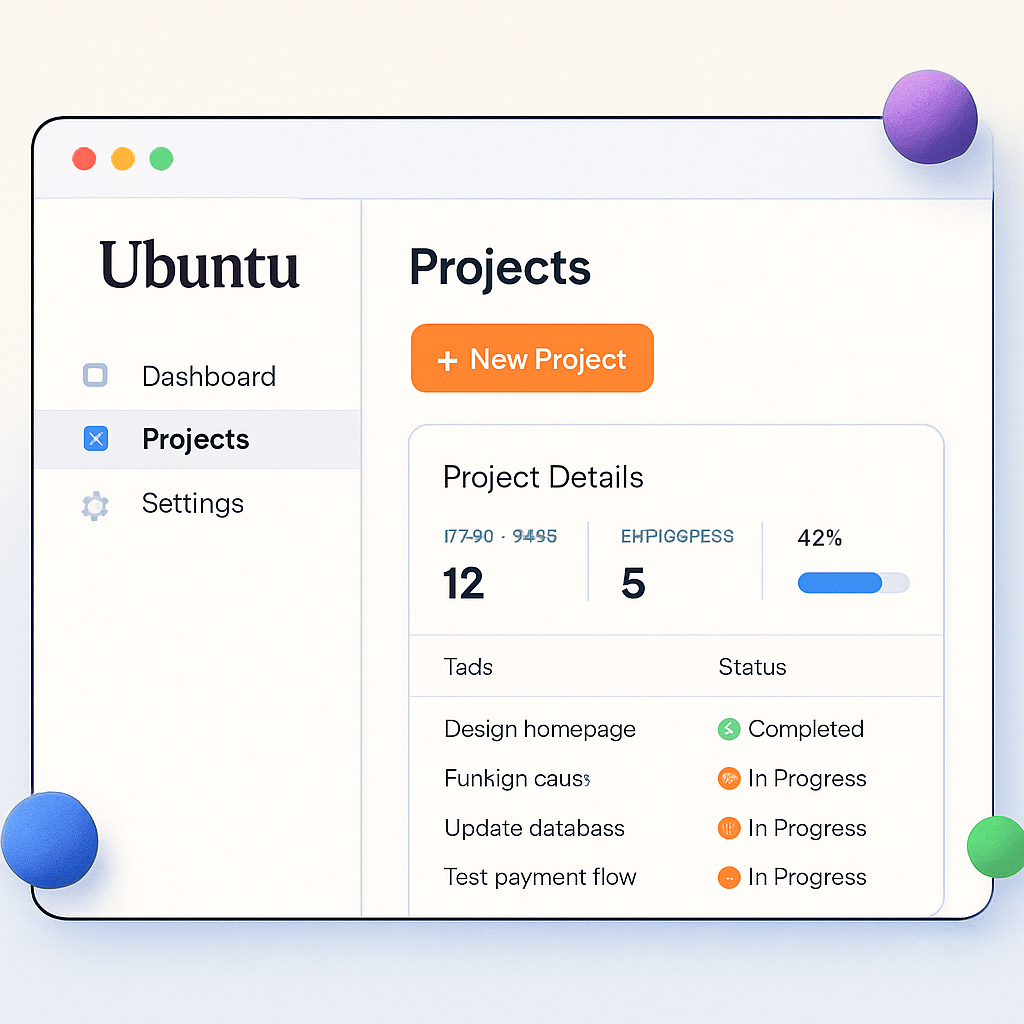Click the blue 42% progress bar

tap(853, 583)
